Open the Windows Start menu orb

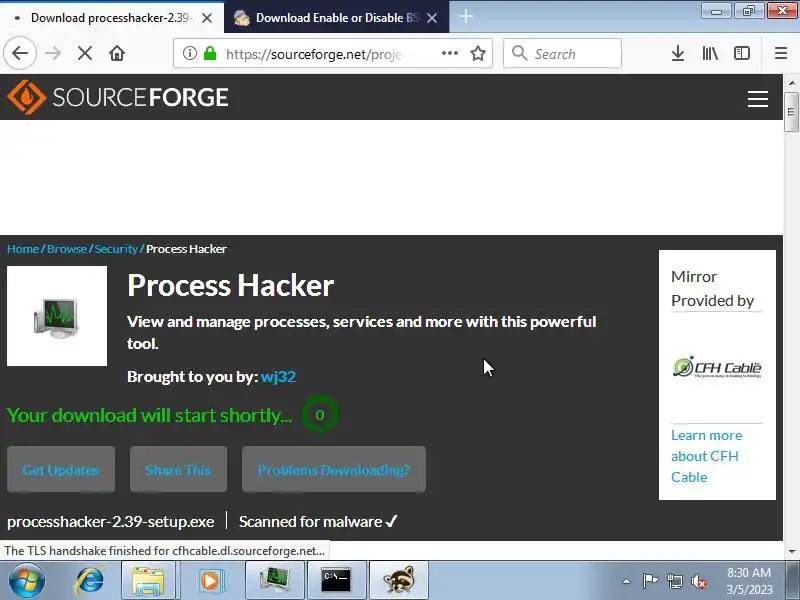[26, 580]
